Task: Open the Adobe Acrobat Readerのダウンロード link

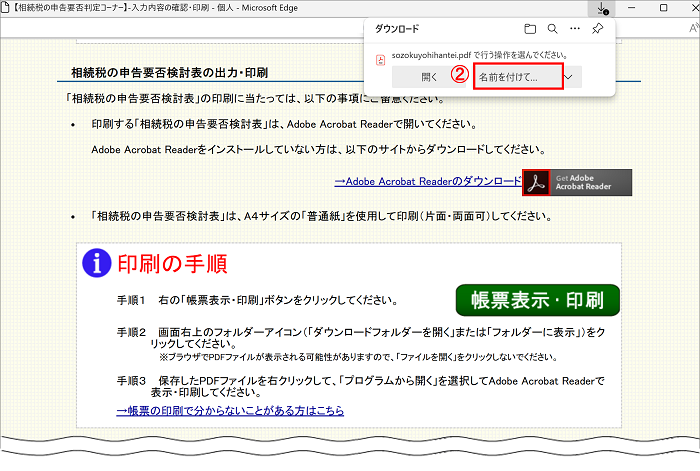Action: (x=427, y=181)
